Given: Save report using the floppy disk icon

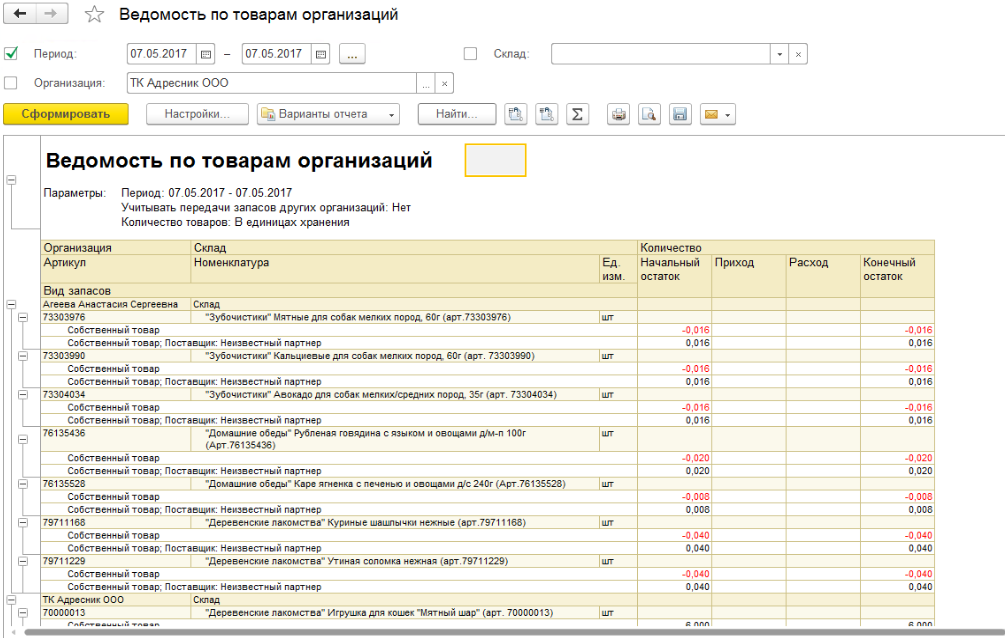Looking at the screenshot, I should (x=680, y=114).
